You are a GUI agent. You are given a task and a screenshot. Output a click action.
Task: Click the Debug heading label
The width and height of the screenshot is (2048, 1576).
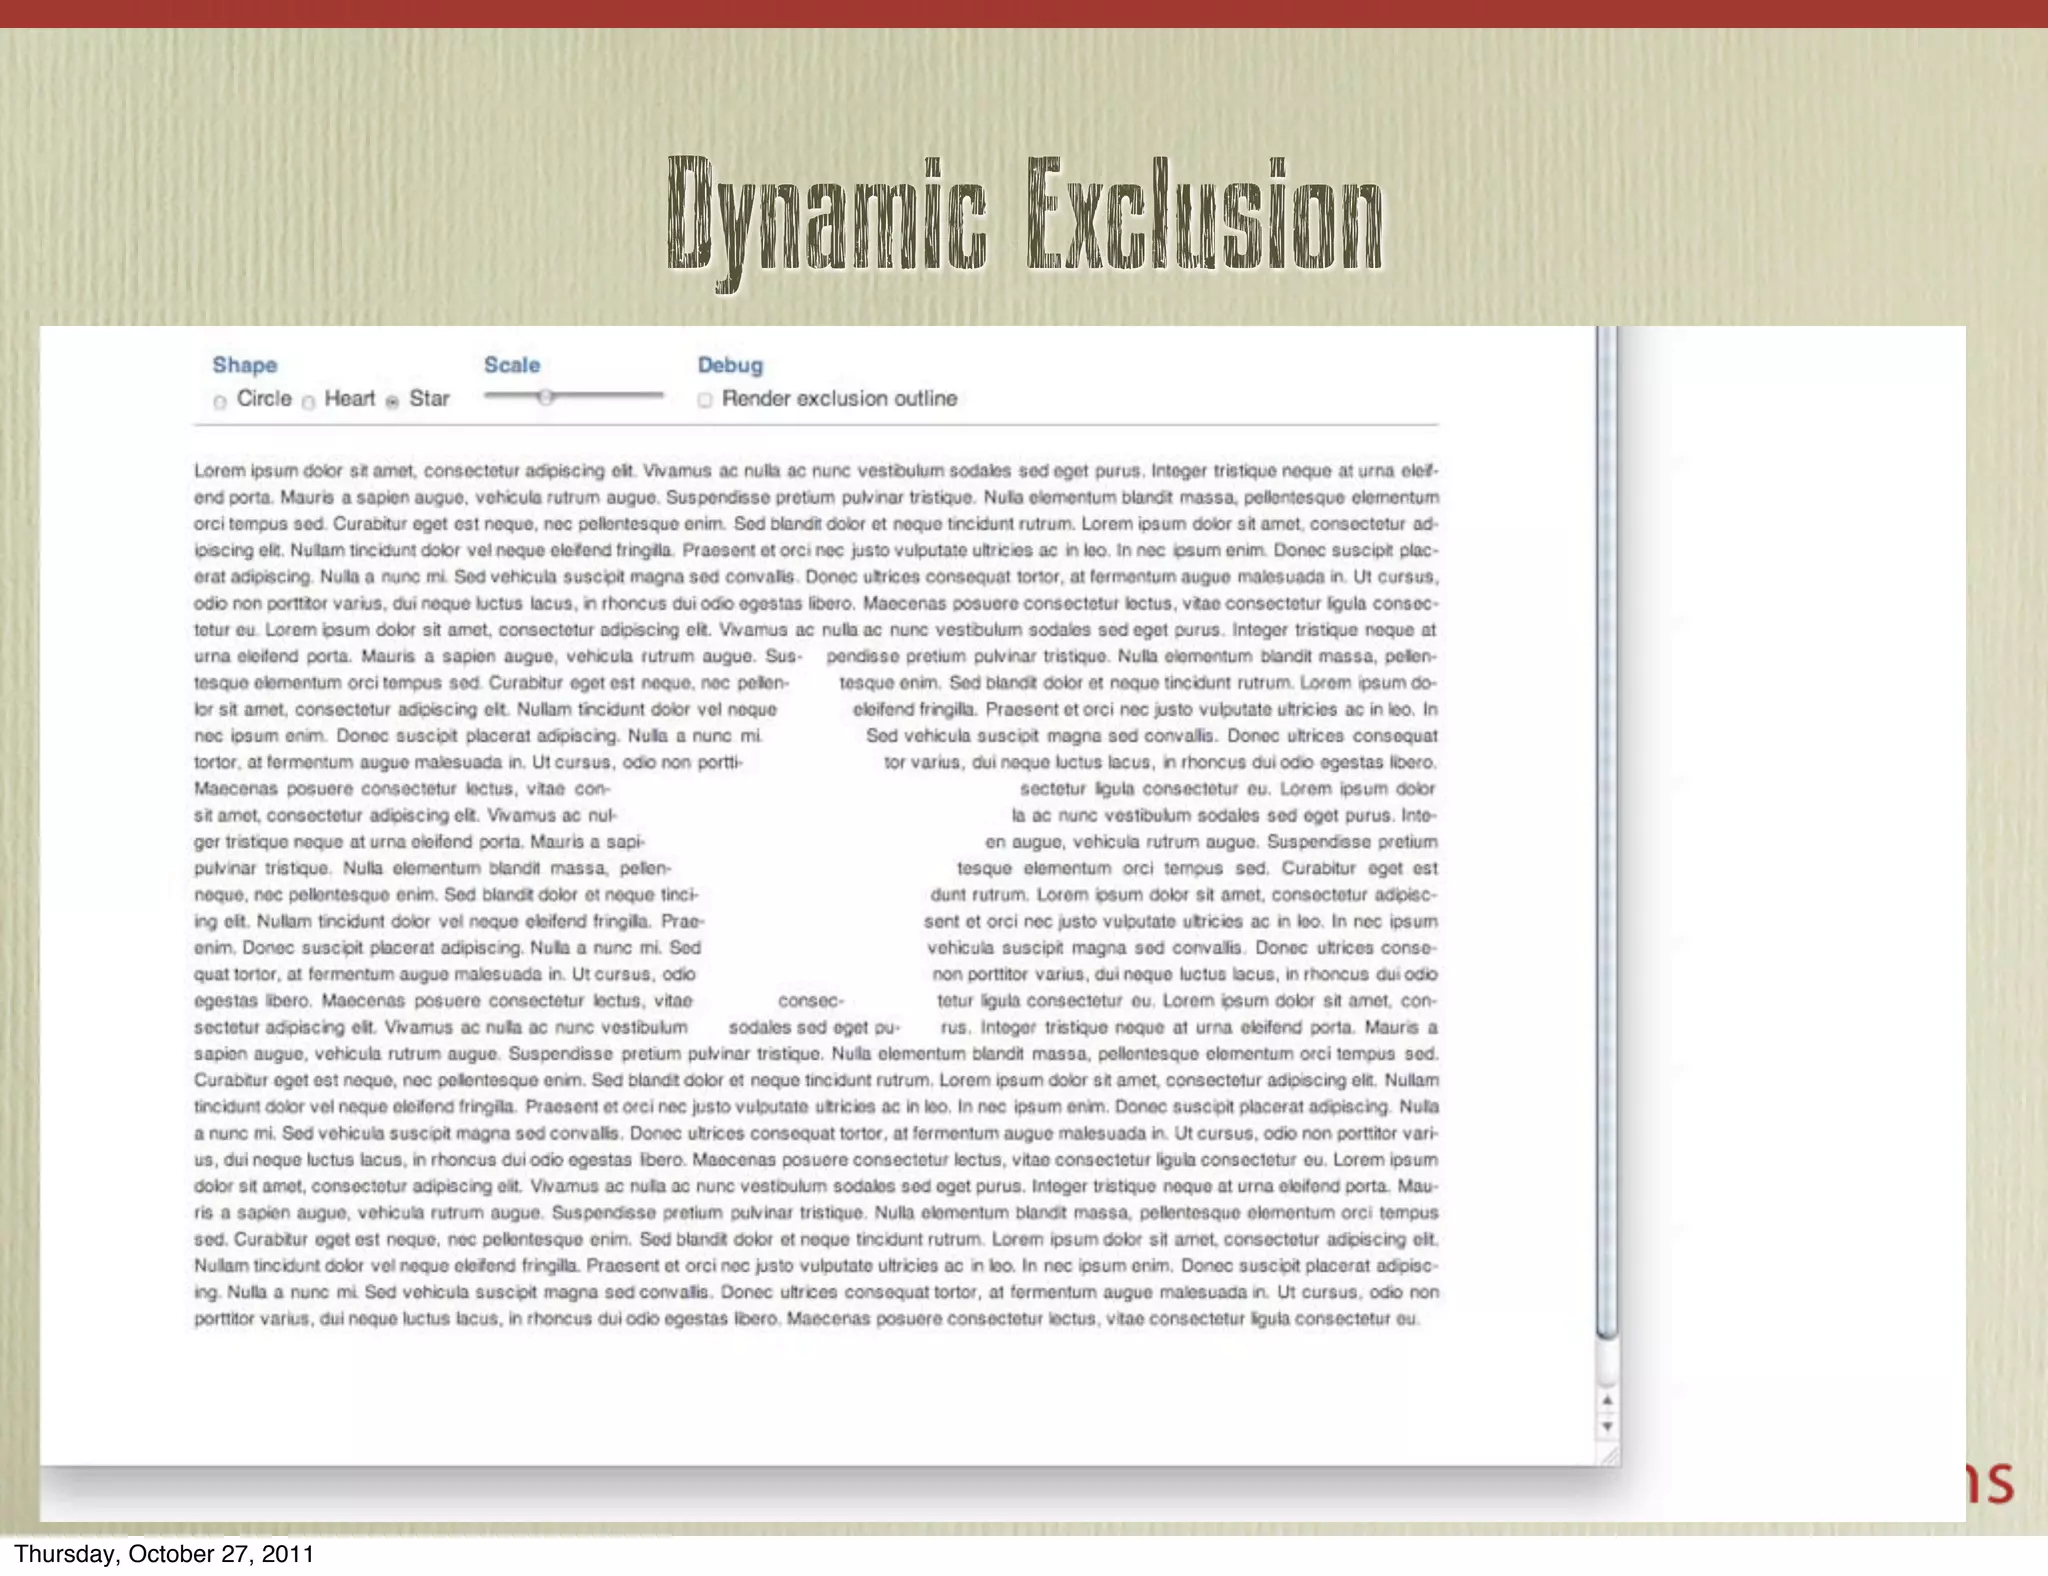click(x=730, y=365)
